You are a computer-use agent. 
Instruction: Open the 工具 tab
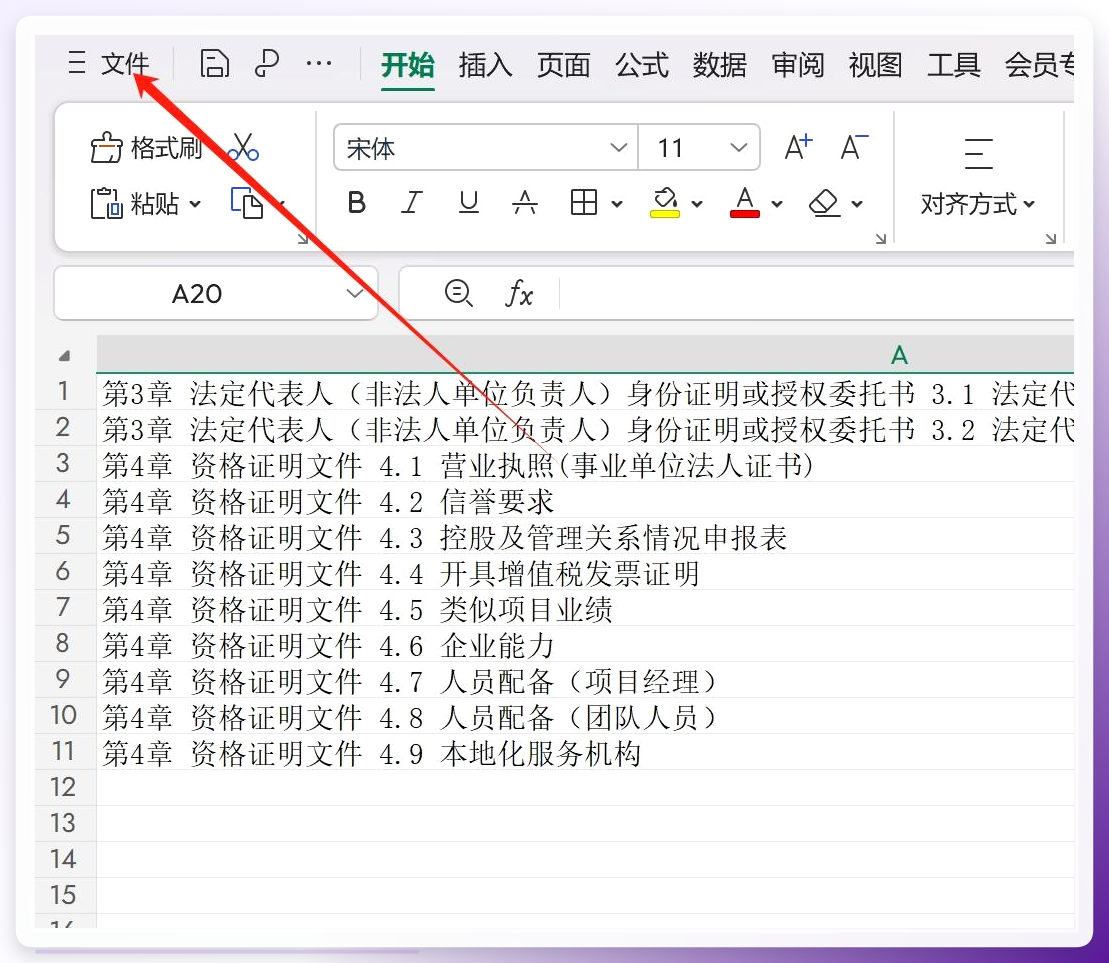pyautogui.click(x=953, y=65)
